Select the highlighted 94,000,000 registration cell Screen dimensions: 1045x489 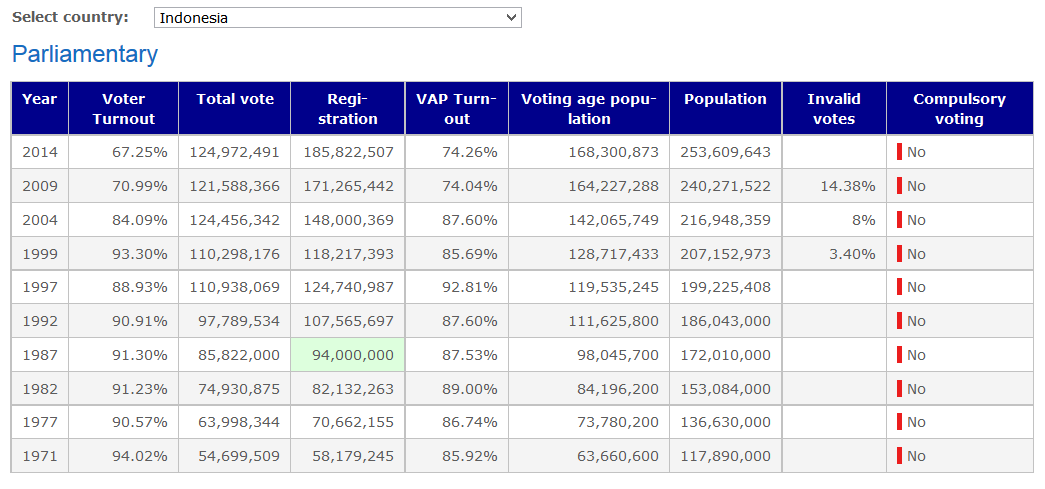pyautogui.click(x=348, y=355)
